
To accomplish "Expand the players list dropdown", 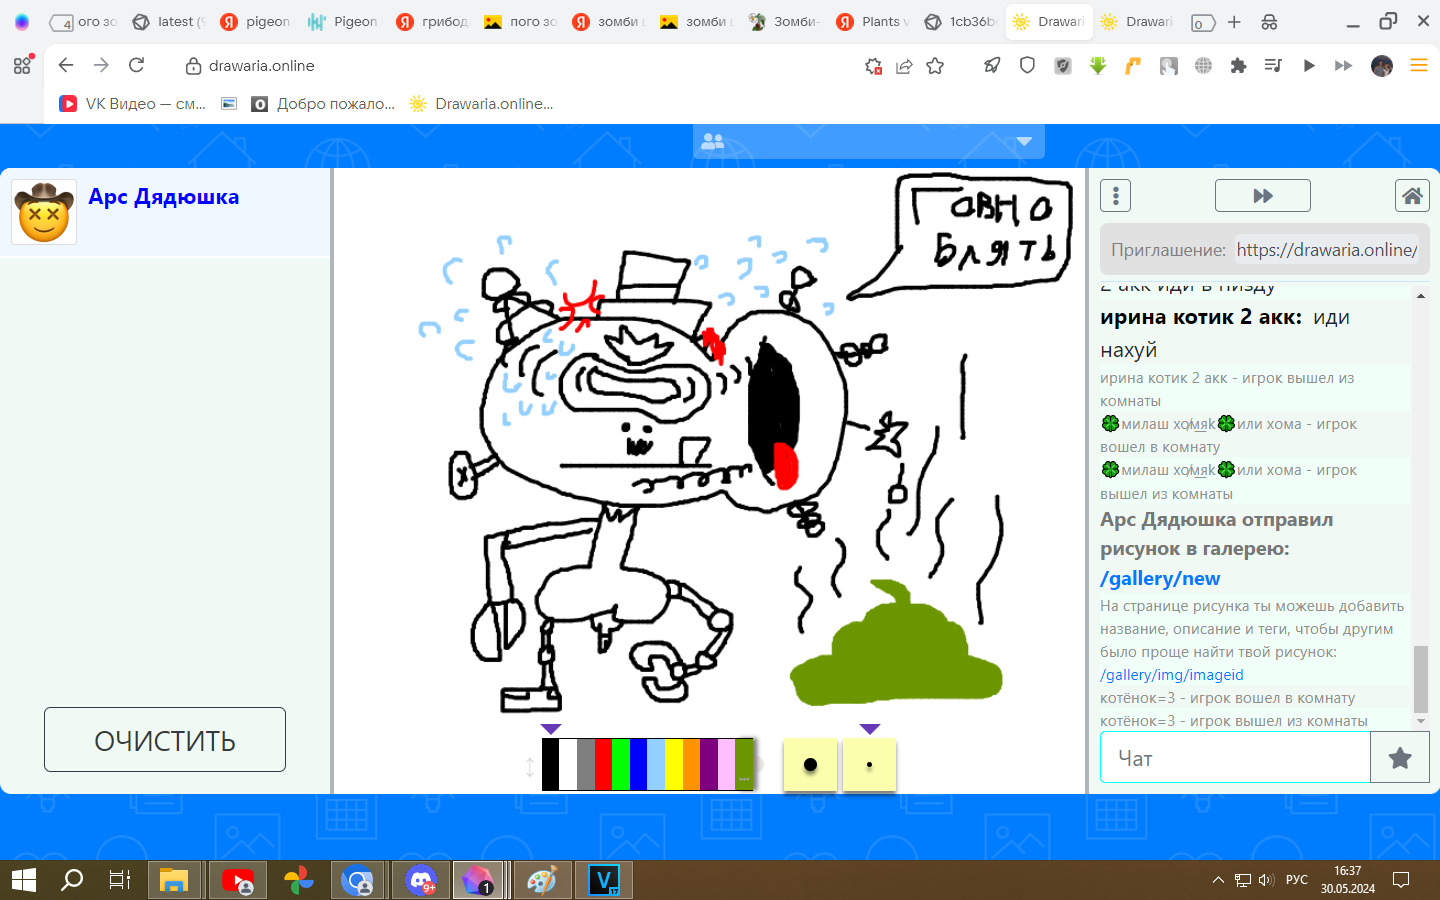I will [x=1024, y=141].
